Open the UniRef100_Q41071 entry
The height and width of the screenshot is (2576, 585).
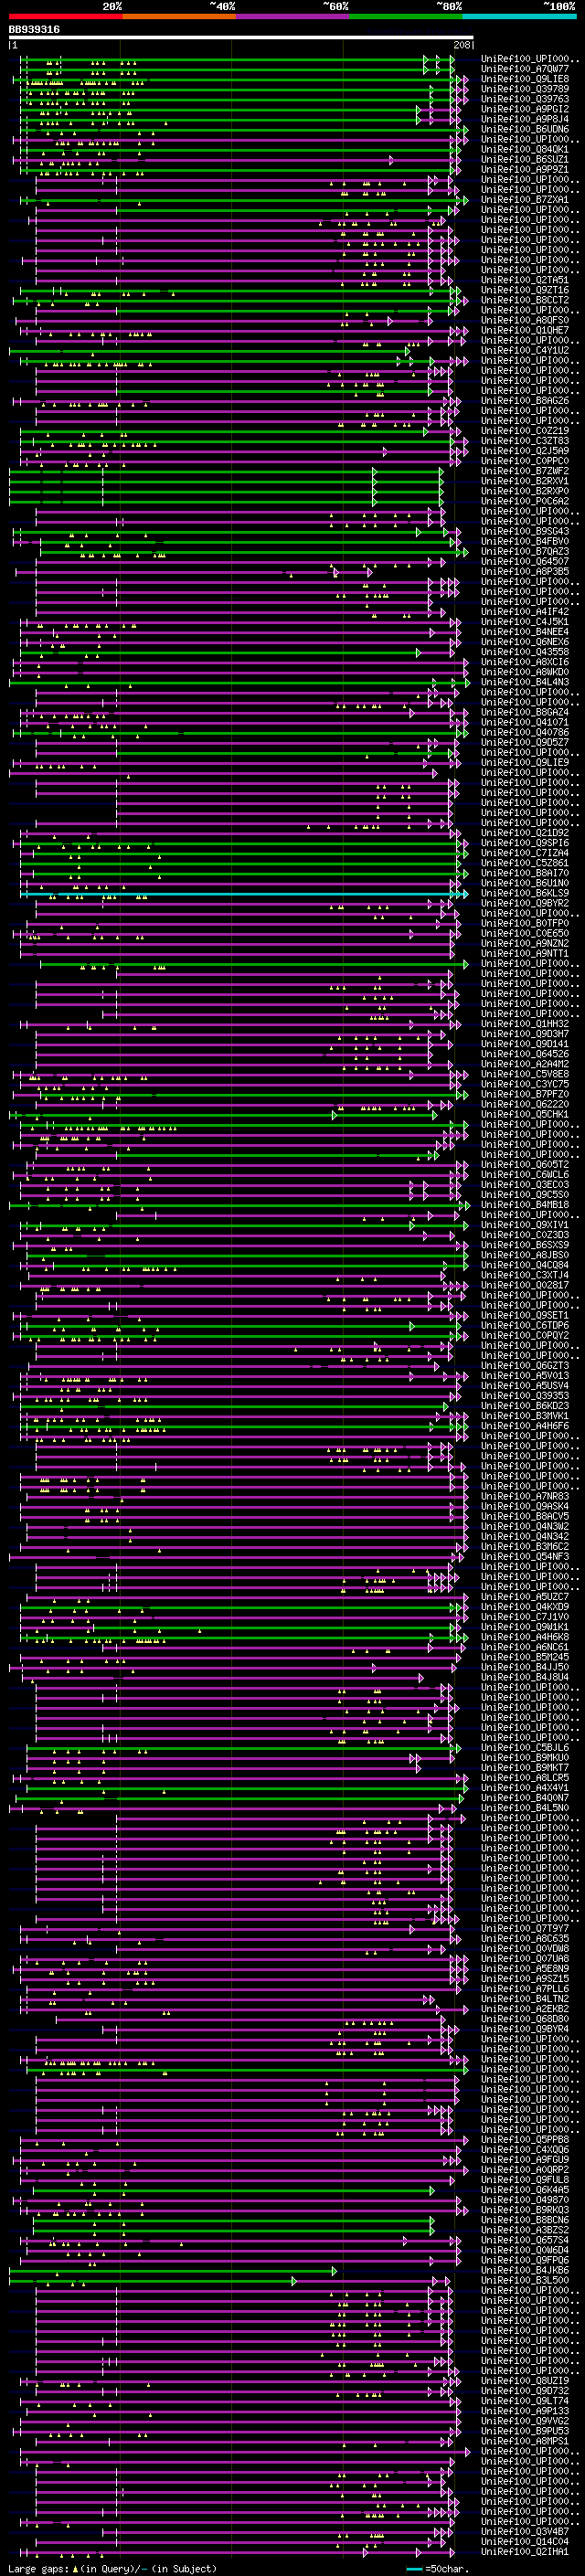click(x=525, y=723)
